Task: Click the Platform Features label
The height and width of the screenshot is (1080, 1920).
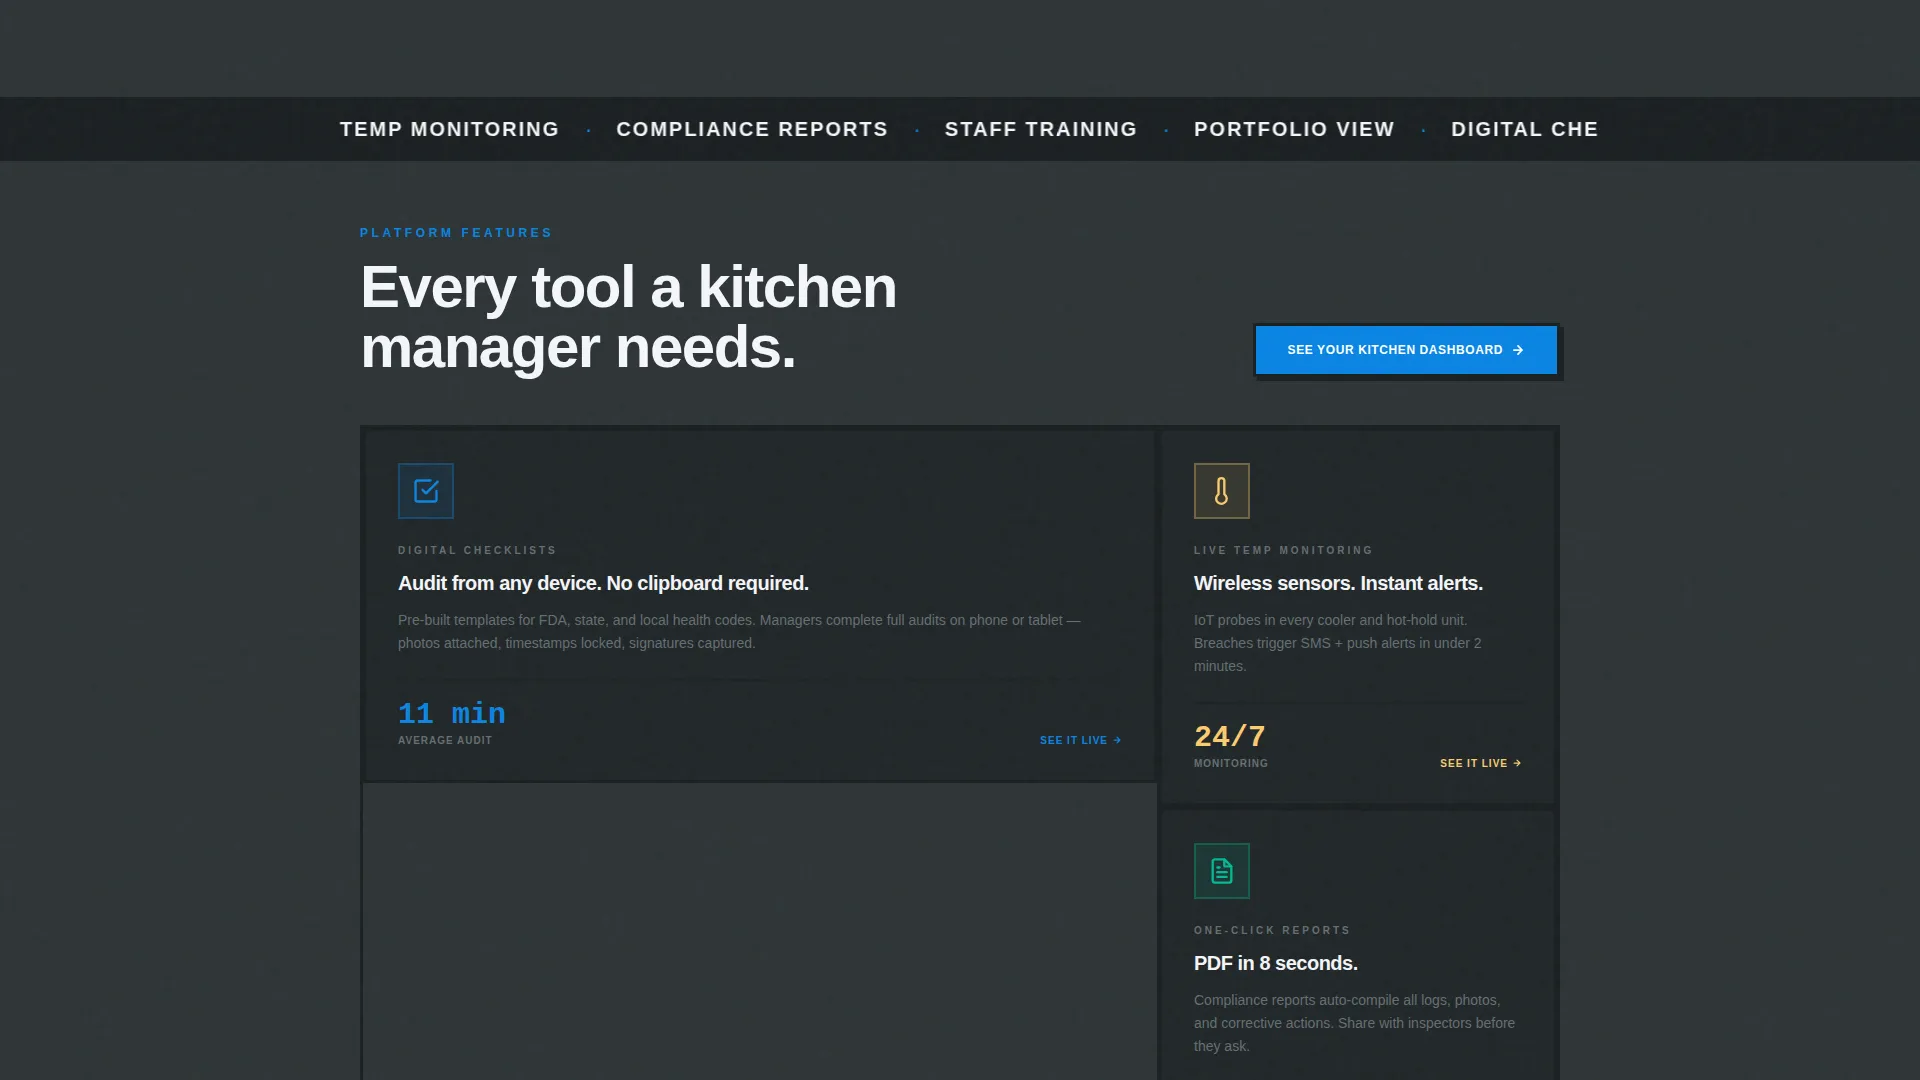Action: pos(456,233)
